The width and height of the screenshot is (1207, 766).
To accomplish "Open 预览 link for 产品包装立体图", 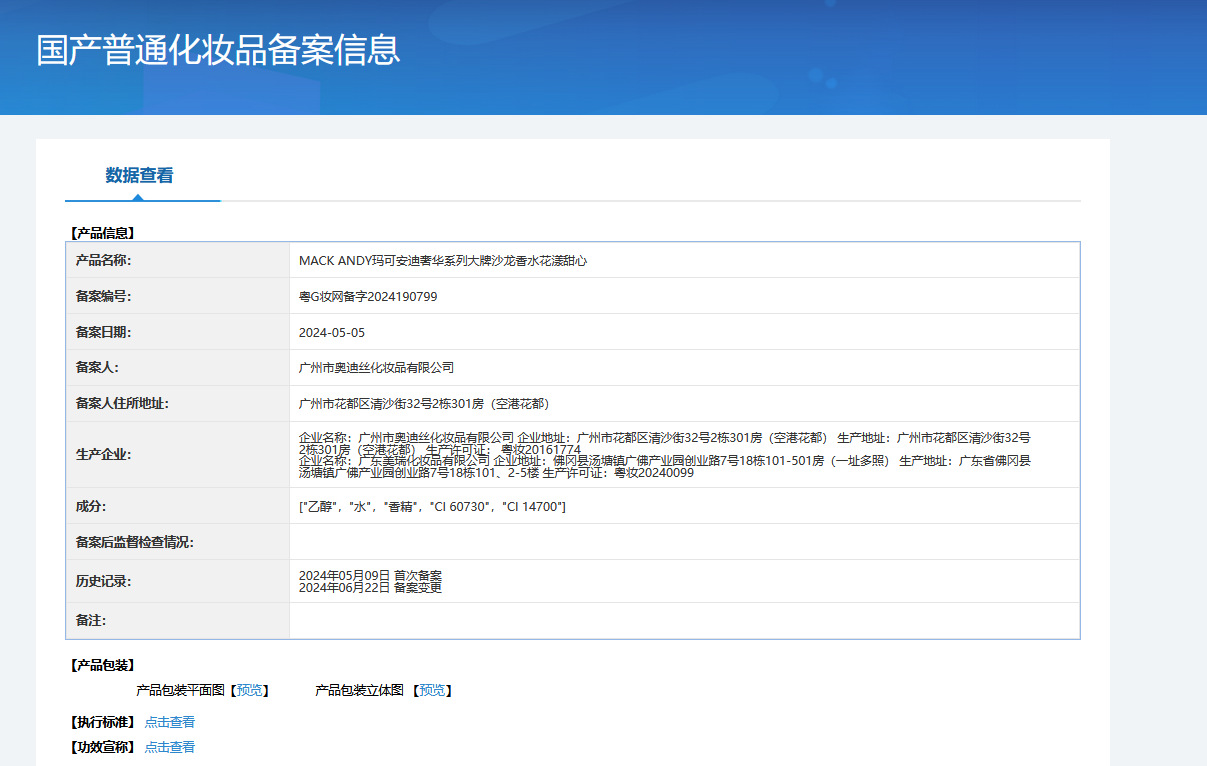I will (432, 690).
